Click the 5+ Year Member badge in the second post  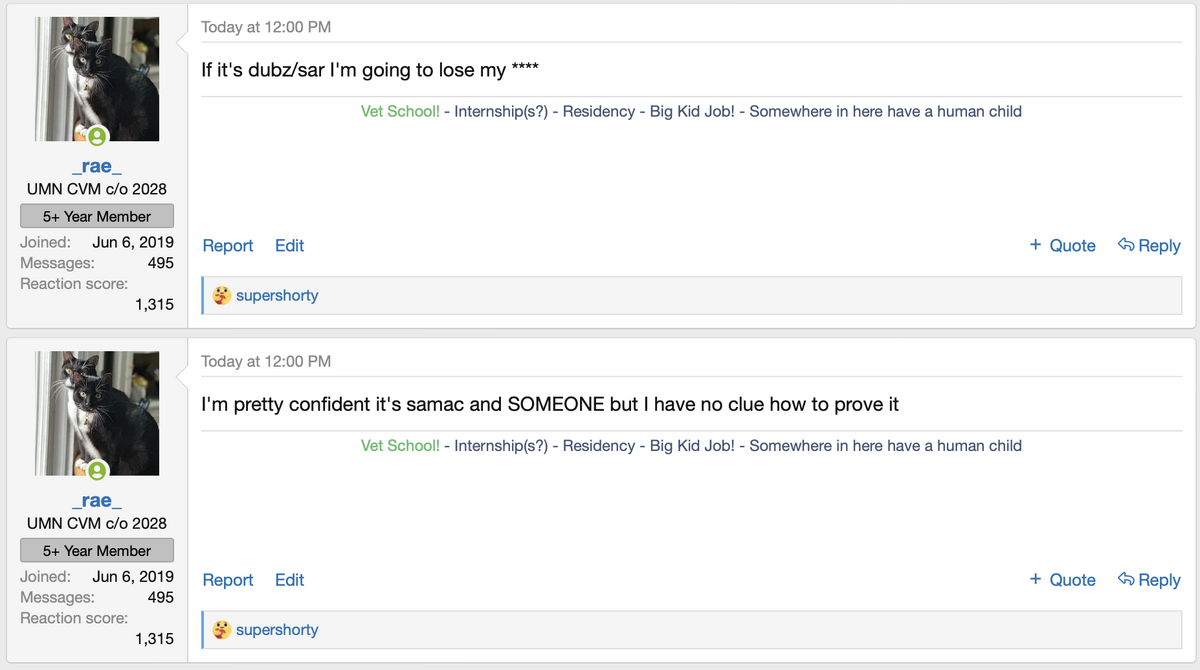click(x=97, y=550)
